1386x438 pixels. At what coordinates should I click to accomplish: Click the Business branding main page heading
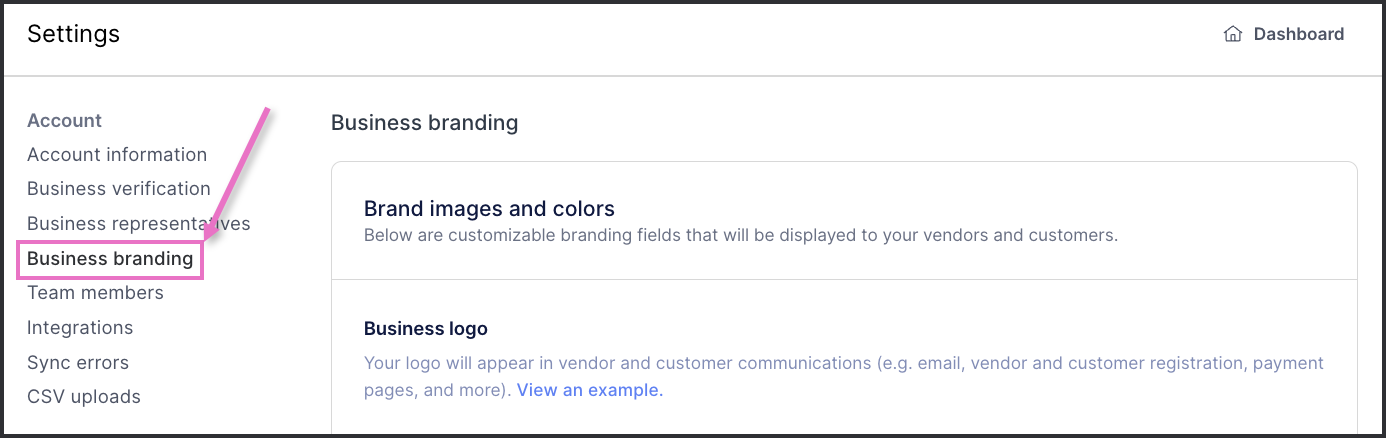click(424, 123)
